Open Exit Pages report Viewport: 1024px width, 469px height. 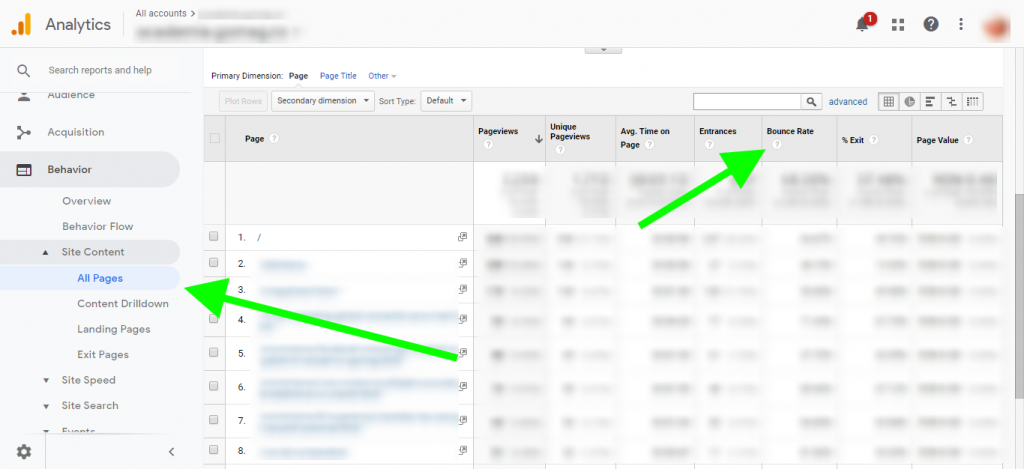tap(103, 355)
